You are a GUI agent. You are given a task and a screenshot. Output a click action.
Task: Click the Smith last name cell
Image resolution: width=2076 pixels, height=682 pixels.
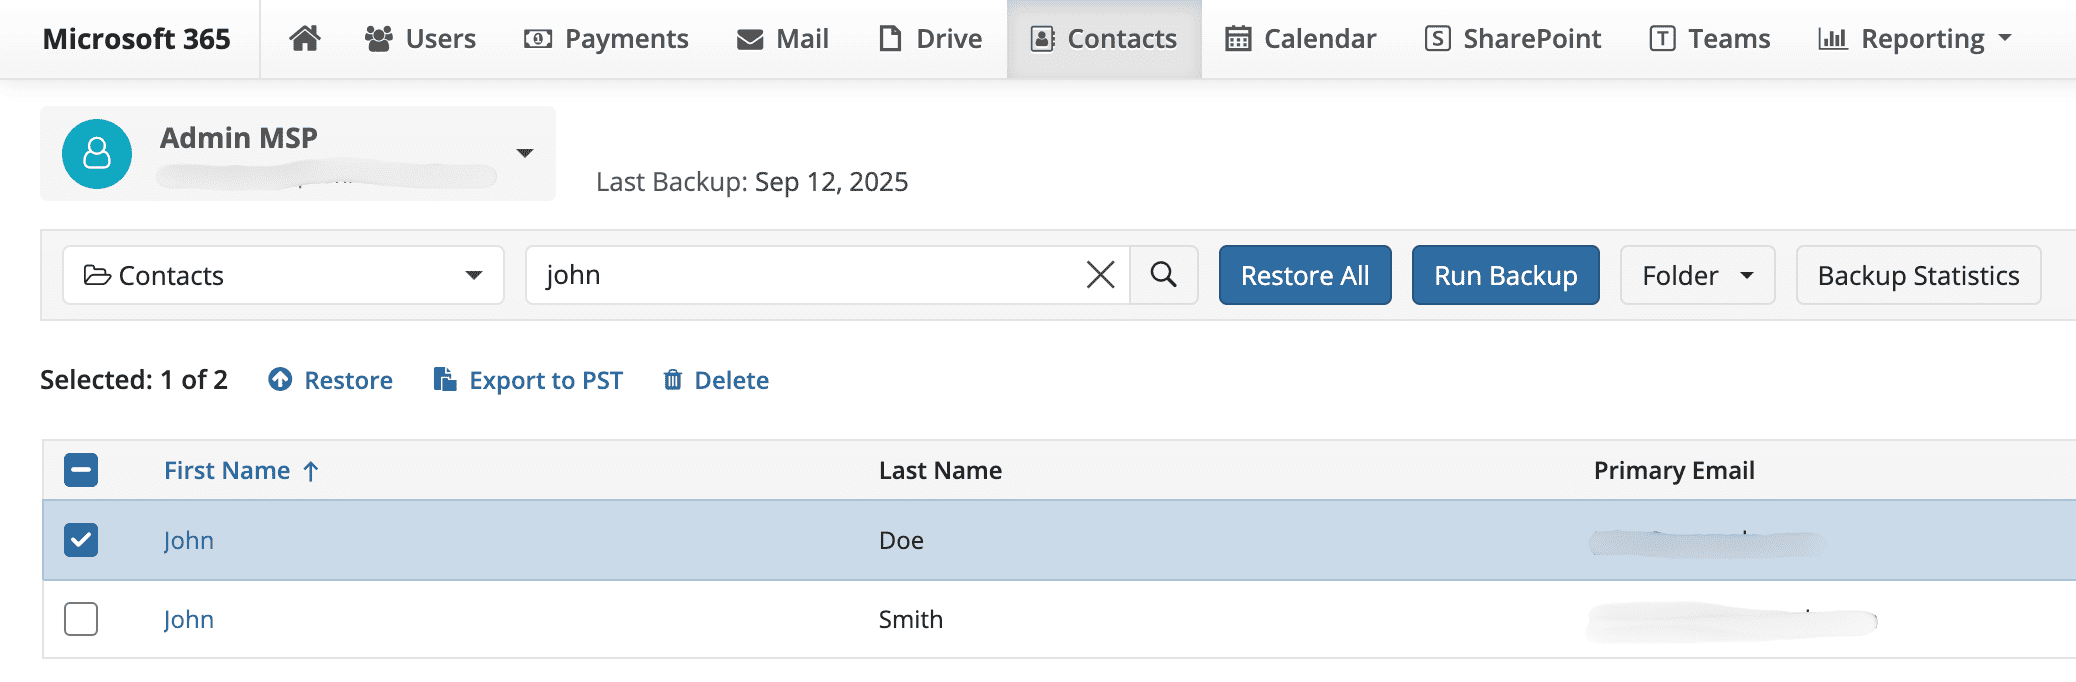pyautogui.click(x=911, y=619)
